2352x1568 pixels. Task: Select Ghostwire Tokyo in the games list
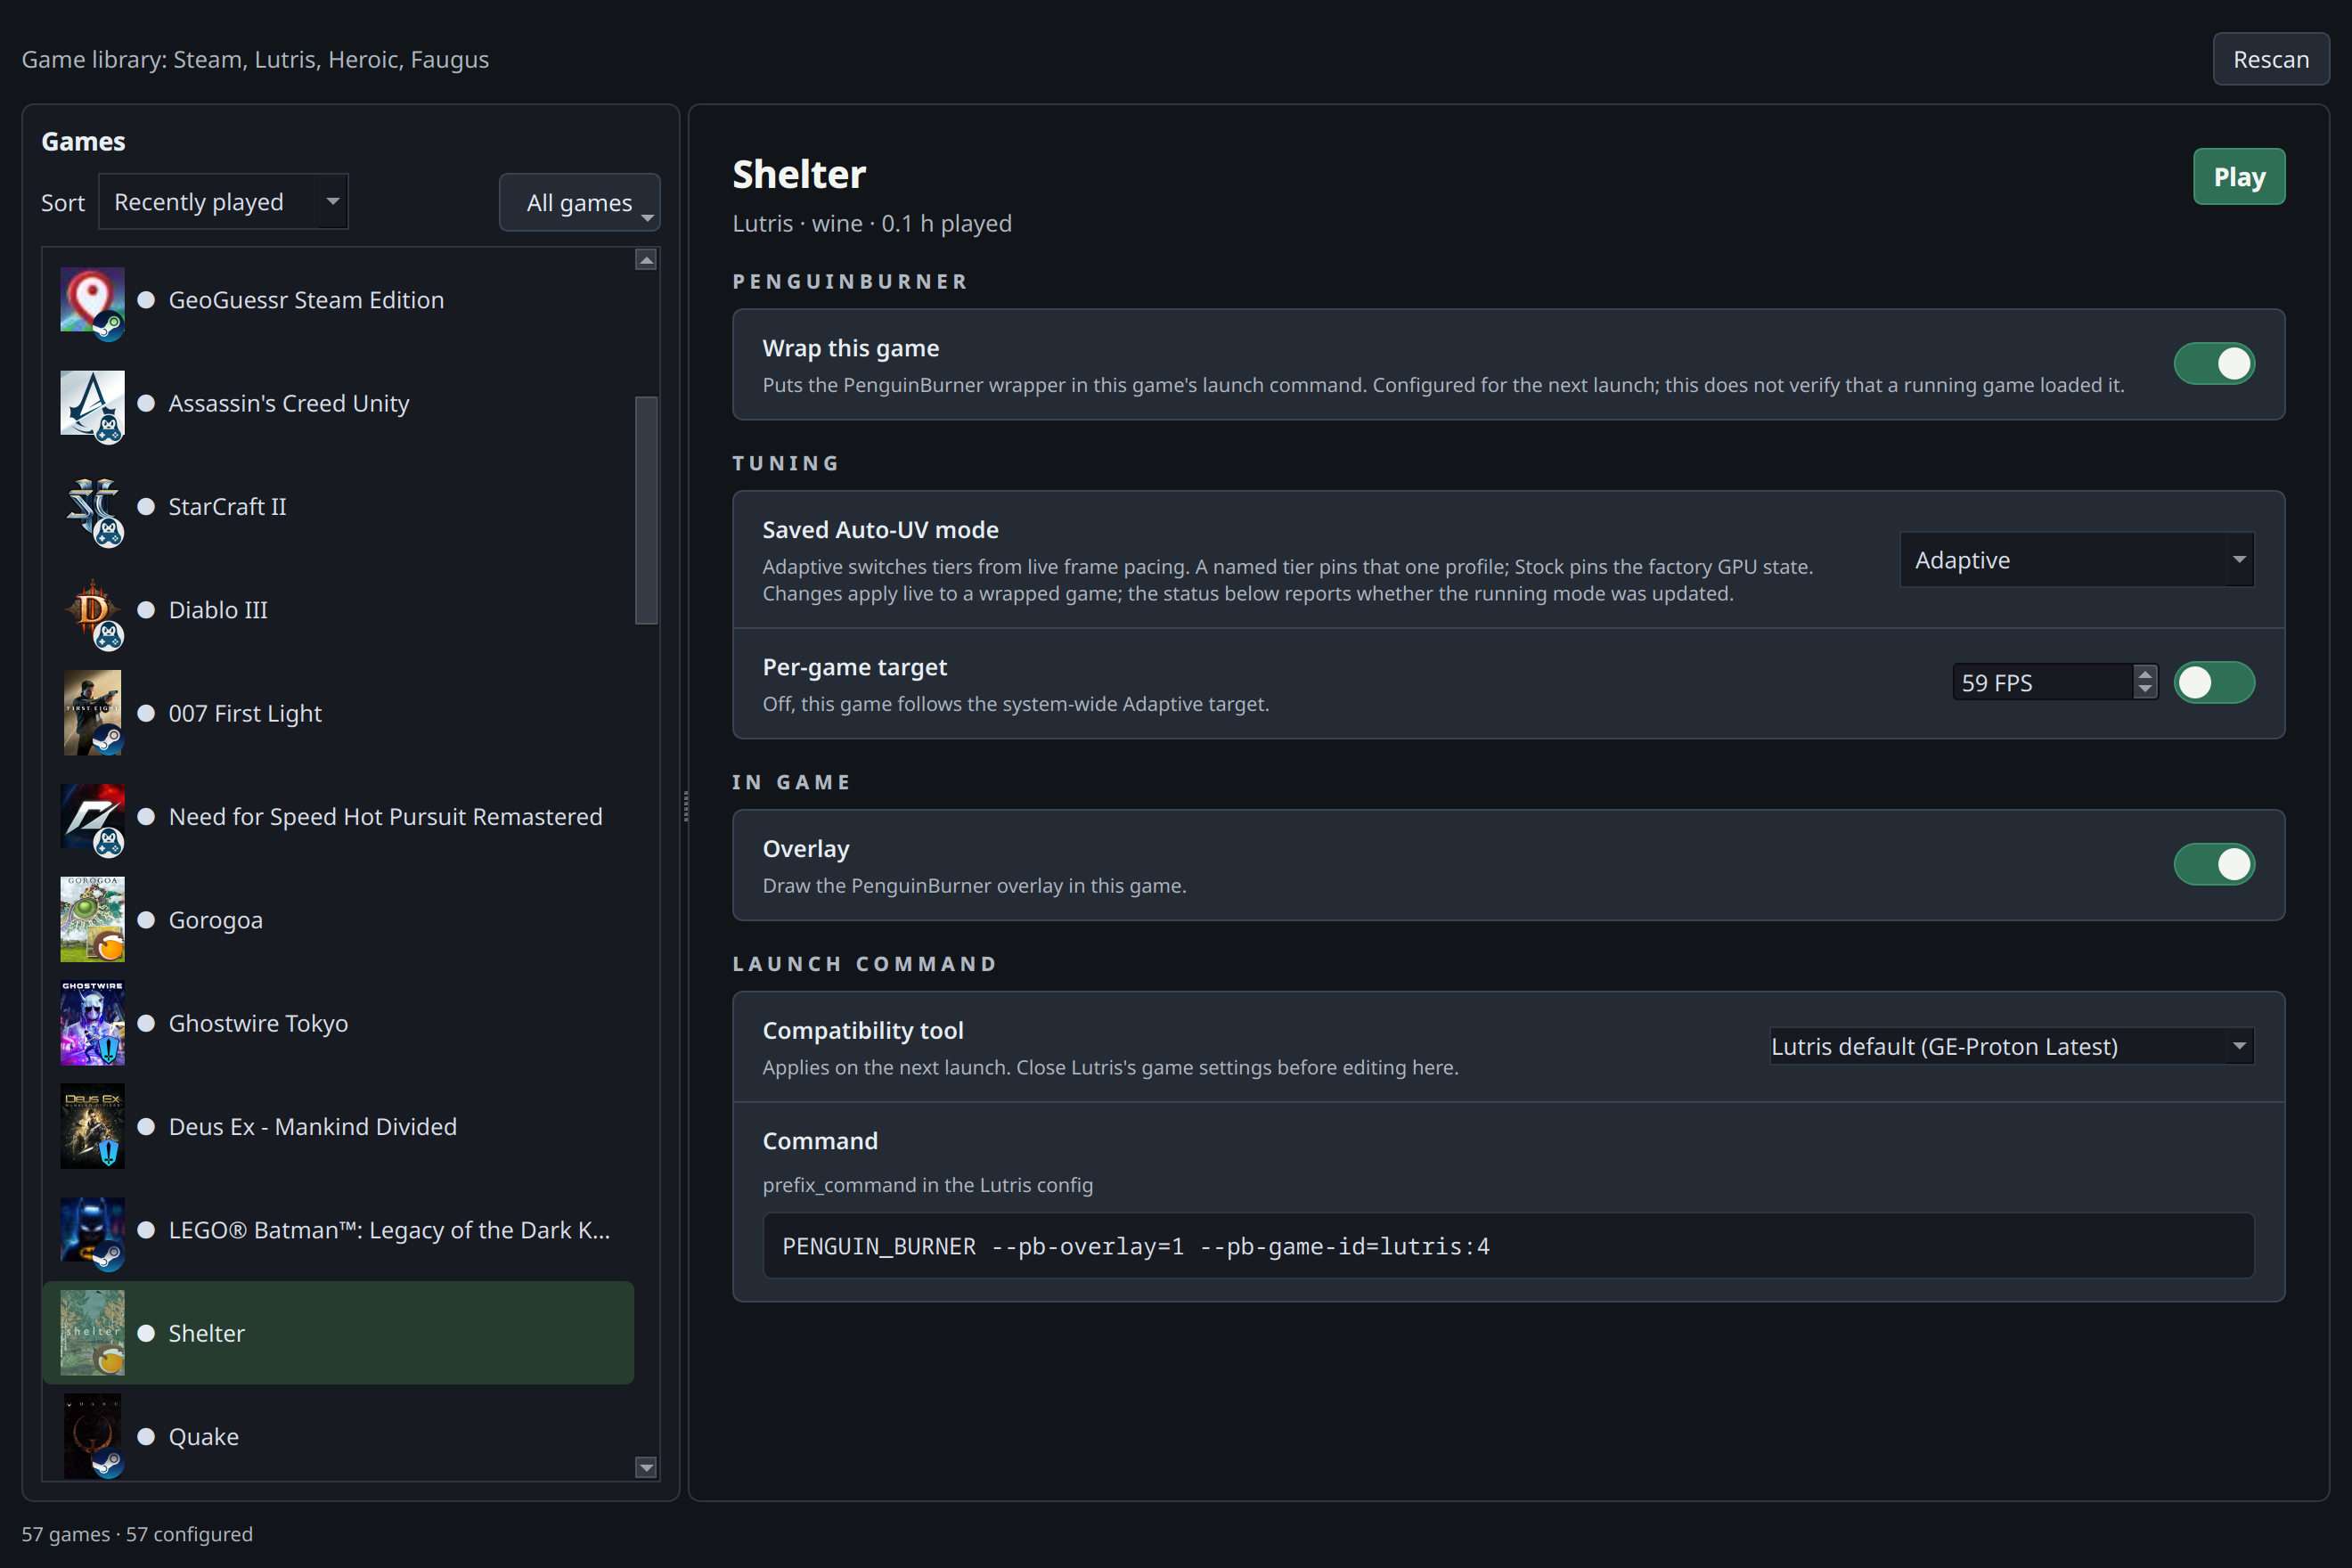coord(338,1023)
